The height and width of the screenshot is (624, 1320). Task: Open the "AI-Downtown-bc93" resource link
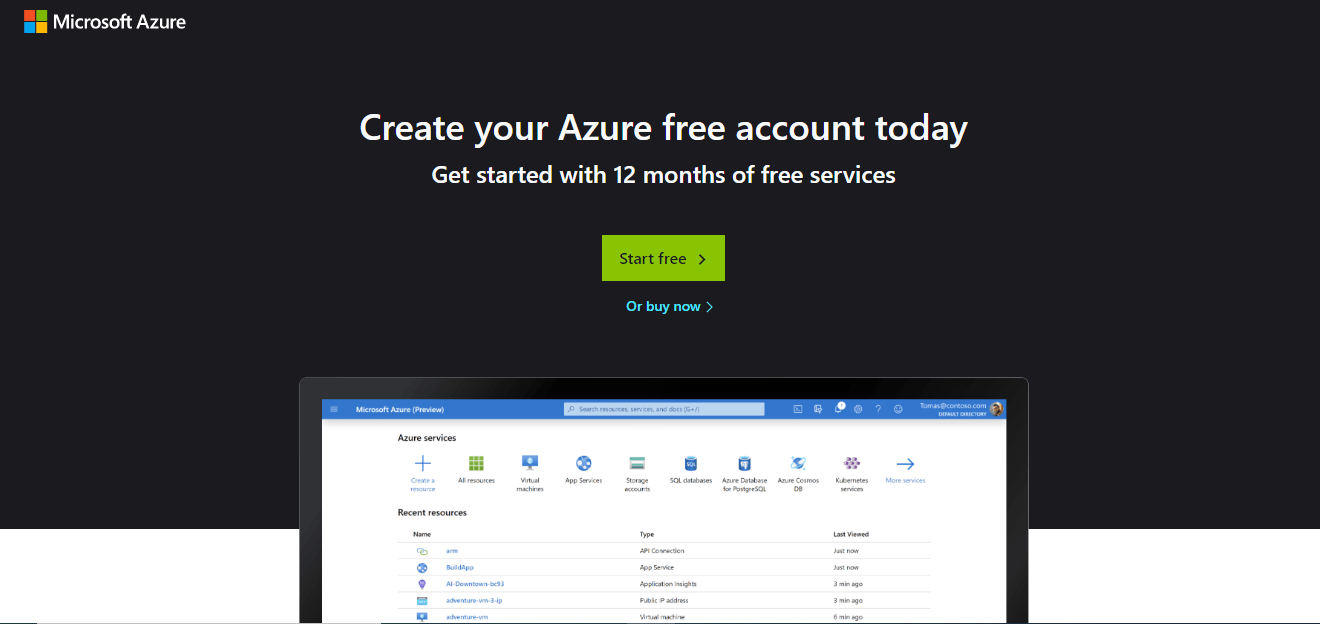tap(475, 584)
